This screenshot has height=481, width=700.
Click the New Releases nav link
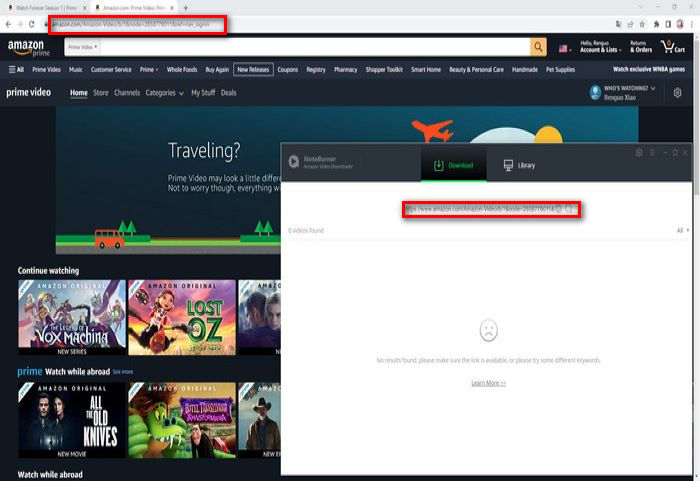(253, 69)
